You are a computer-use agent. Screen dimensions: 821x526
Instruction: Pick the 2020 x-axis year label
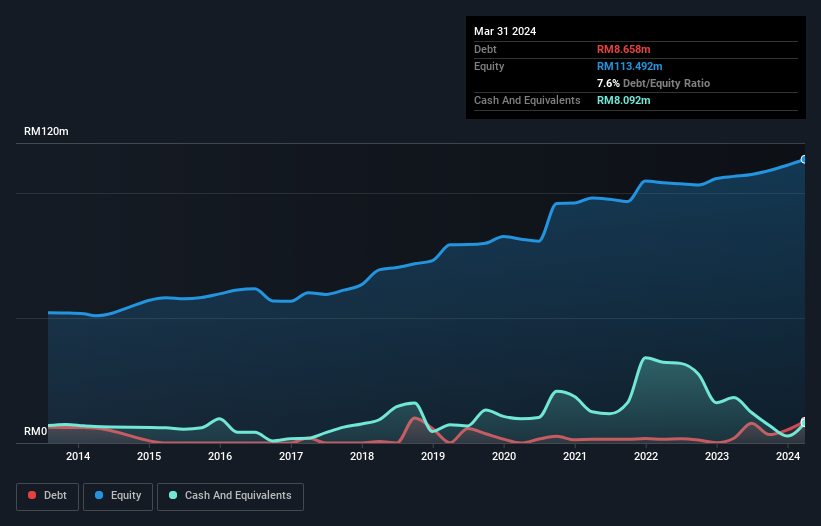(504, 457)
